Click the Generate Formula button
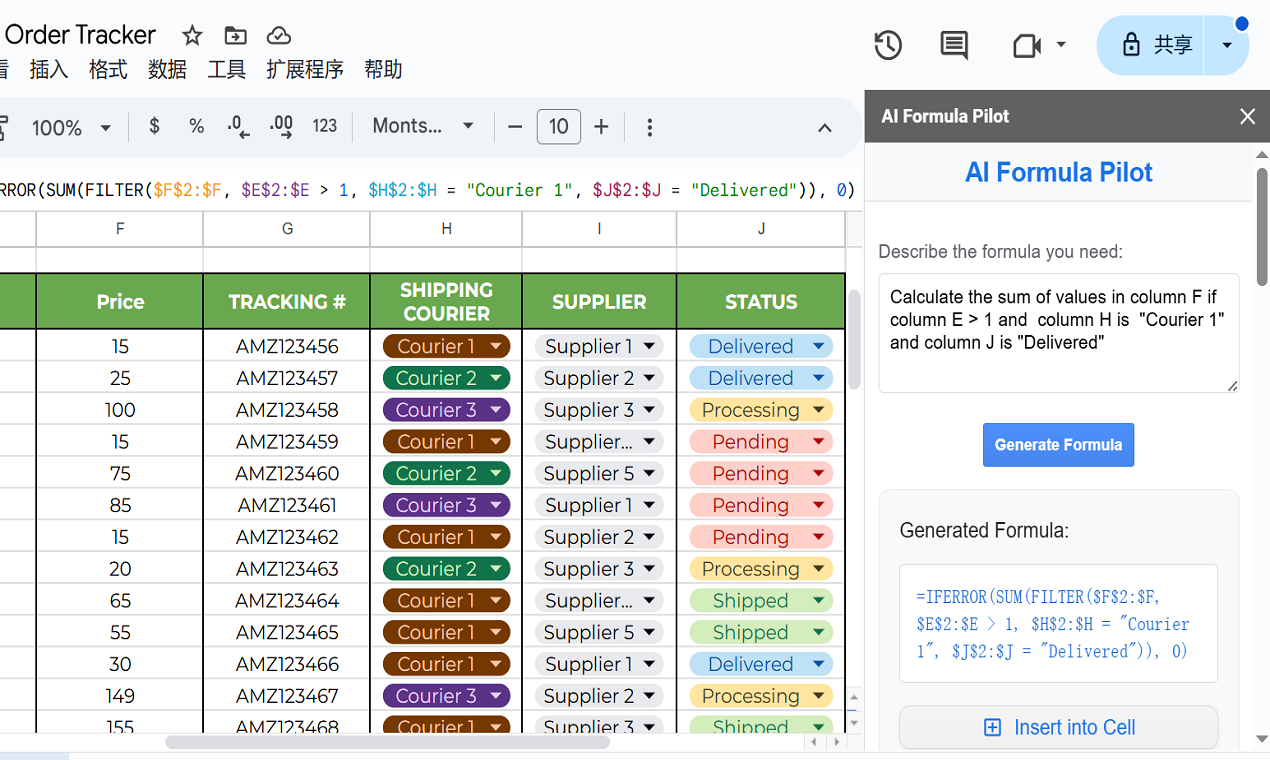Viewport: 1270px width, 760px height. [x=1058, y=445]
